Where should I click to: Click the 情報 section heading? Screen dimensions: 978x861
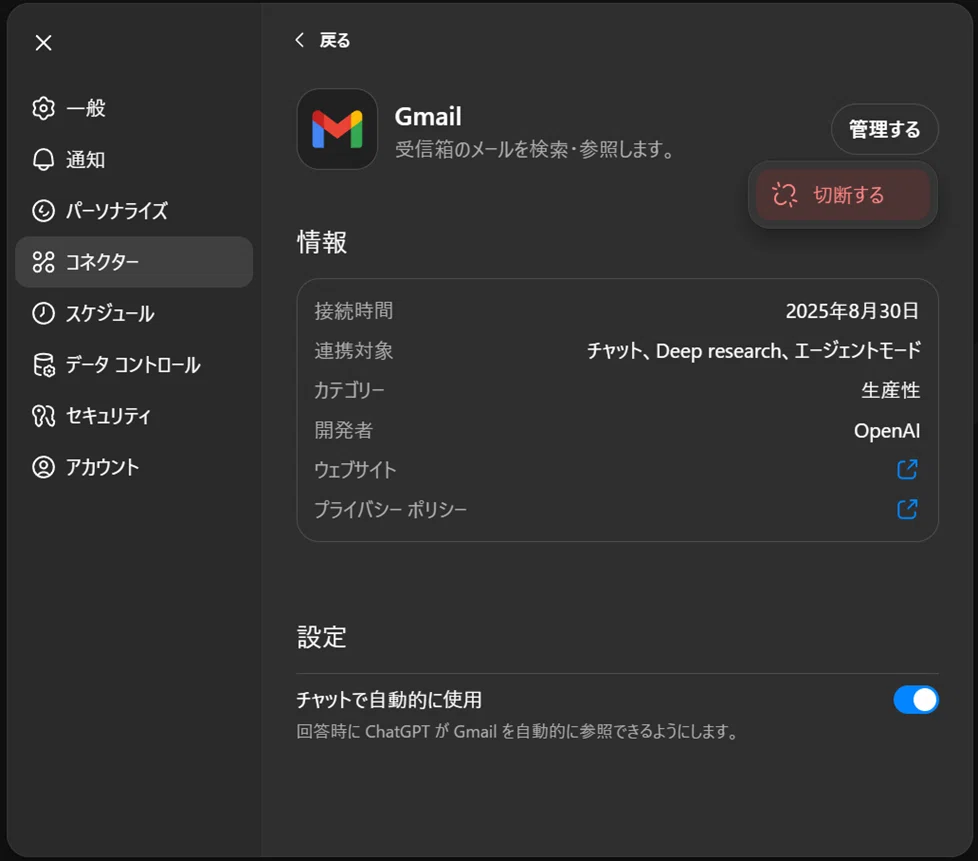[x=322, y=243]
